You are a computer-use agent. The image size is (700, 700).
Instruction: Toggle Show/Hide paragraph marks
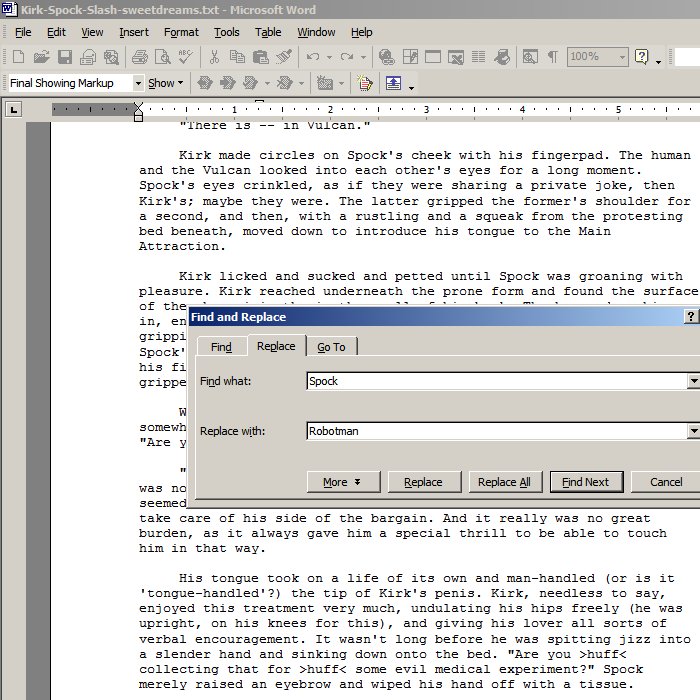552,57
